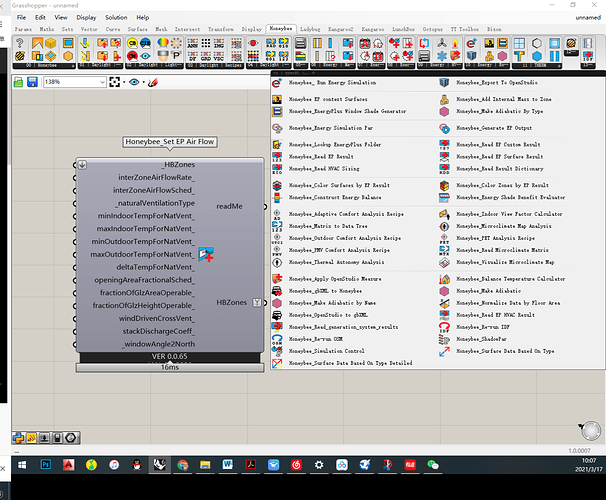Switch to the Kangaroo2 tab
The width and height of the screenshot is (606, 500).
click(x=340, y=29)
